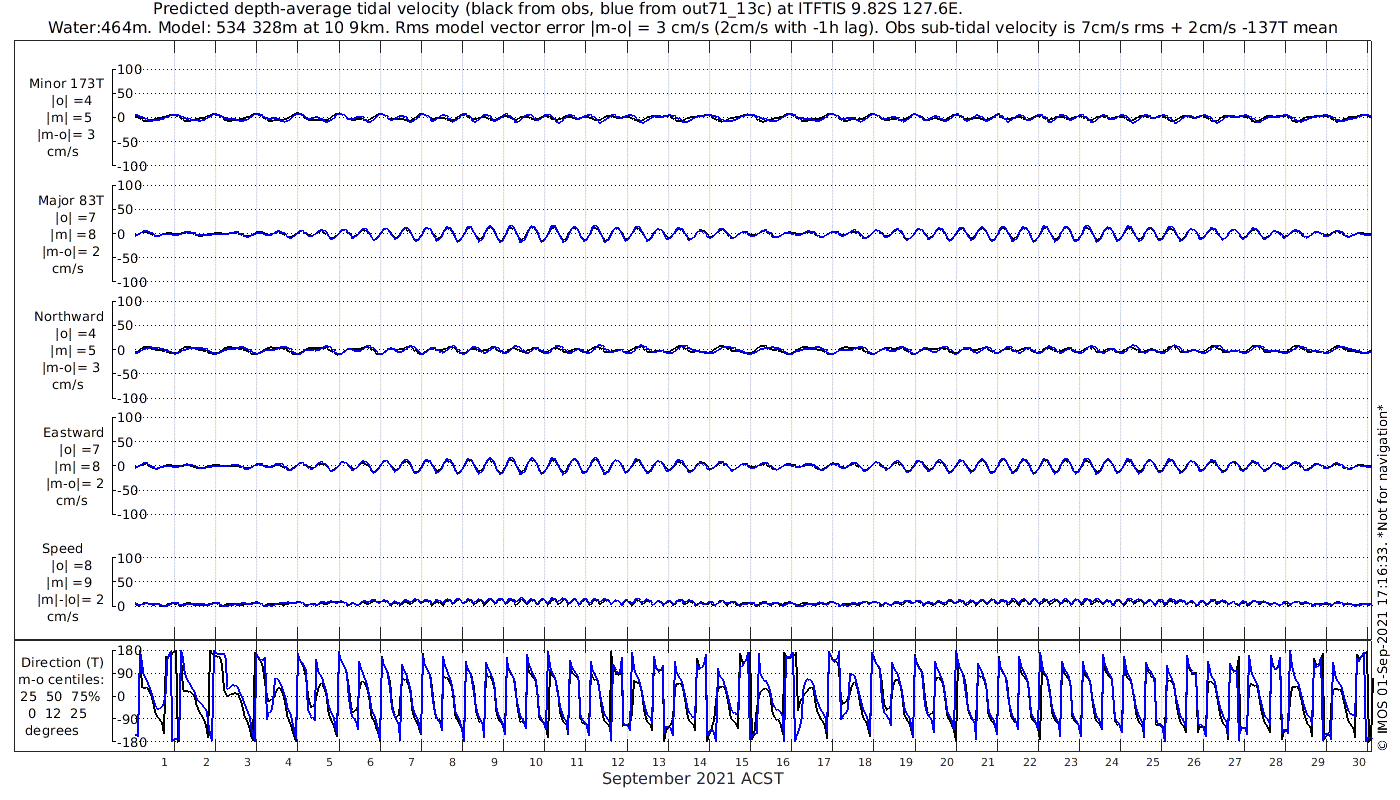Click day 1 on the September date axis
This screenshot has height=800, width=1400.
pos(165,762)
